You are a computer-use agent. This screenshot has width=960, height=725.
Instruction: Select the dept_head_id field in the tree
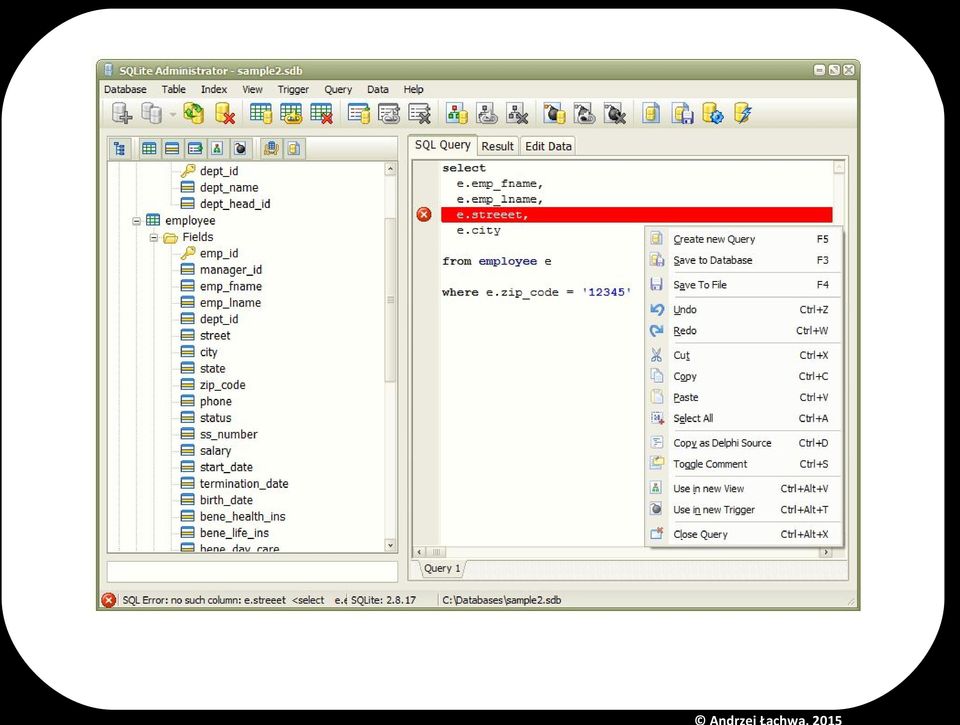pos(234,204)
